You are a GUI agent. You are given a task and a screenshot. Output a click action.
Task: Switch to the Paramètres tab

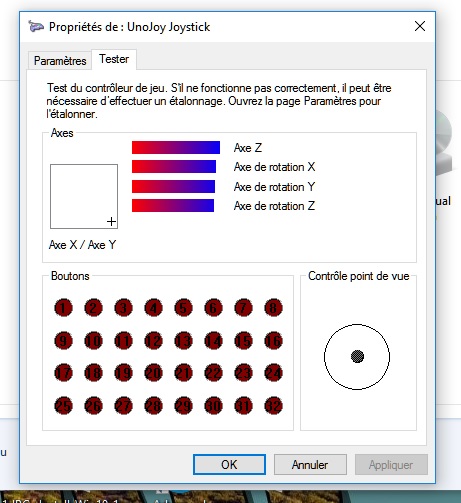click(60, 61)
